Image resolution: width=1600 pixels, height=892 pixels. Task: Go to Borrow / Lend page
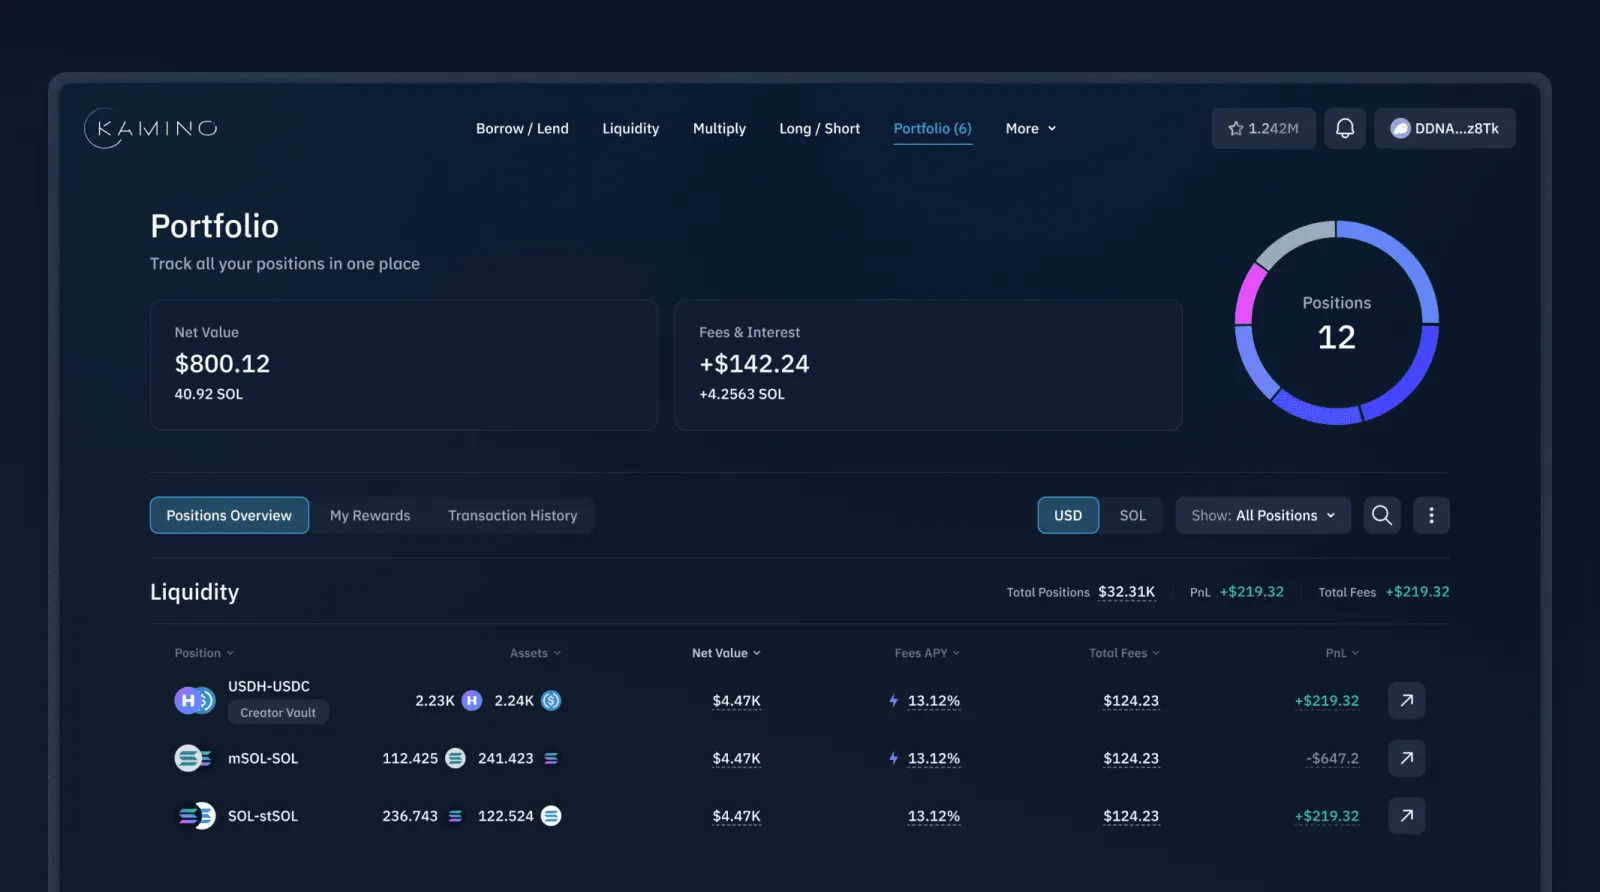coord(522,128)
